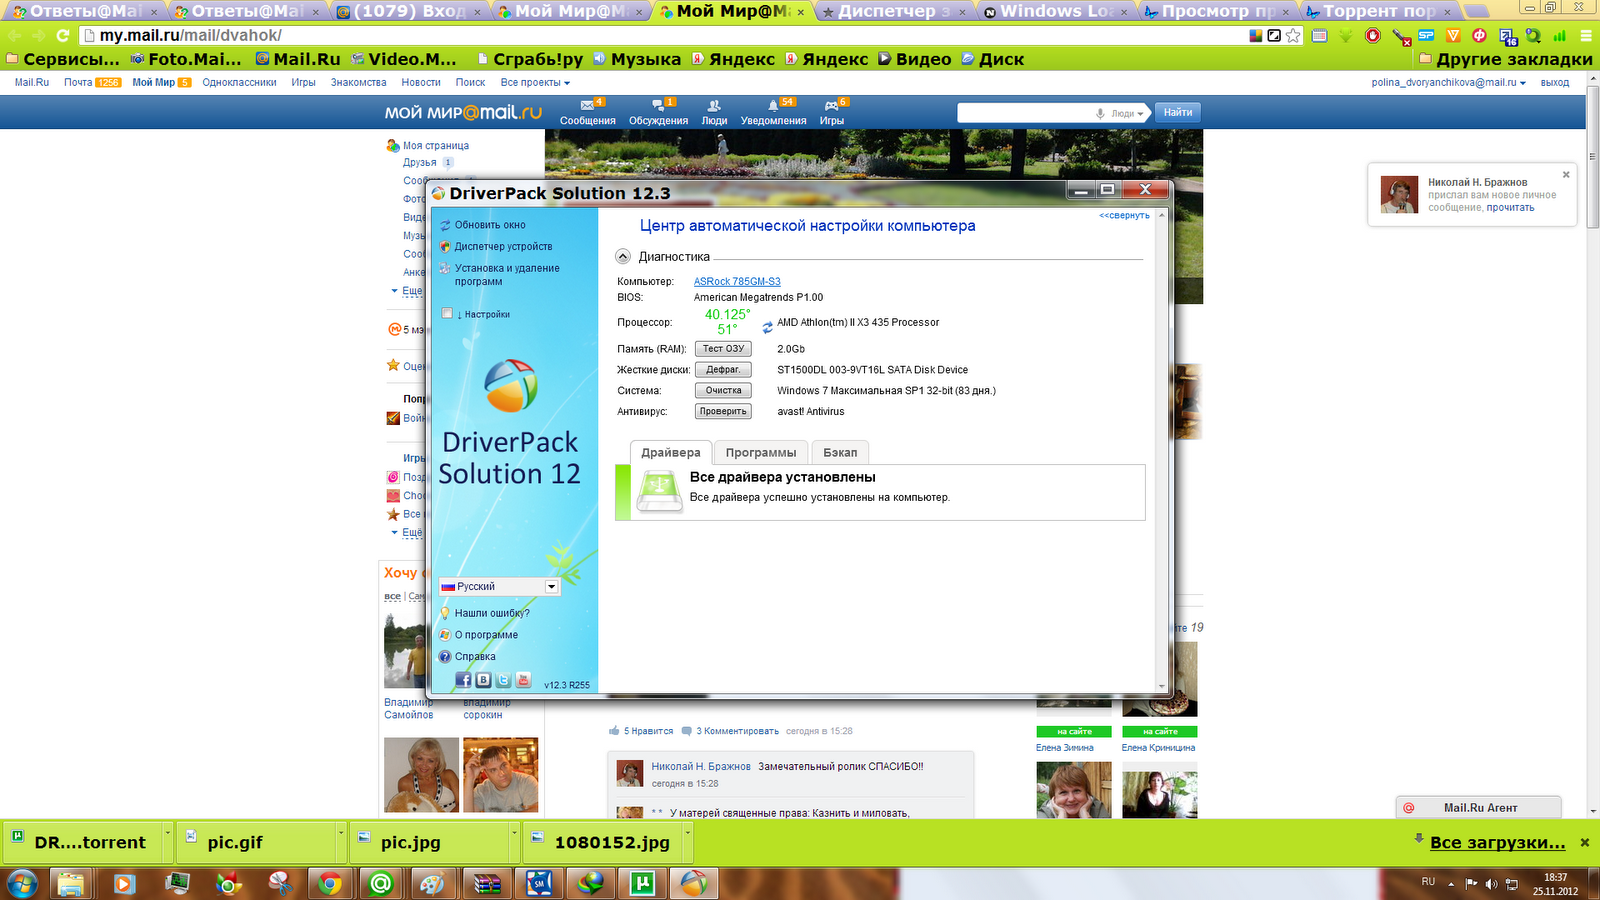1600x900 pixels.
Task: Reload the page in Chrome
Action: 63,35
